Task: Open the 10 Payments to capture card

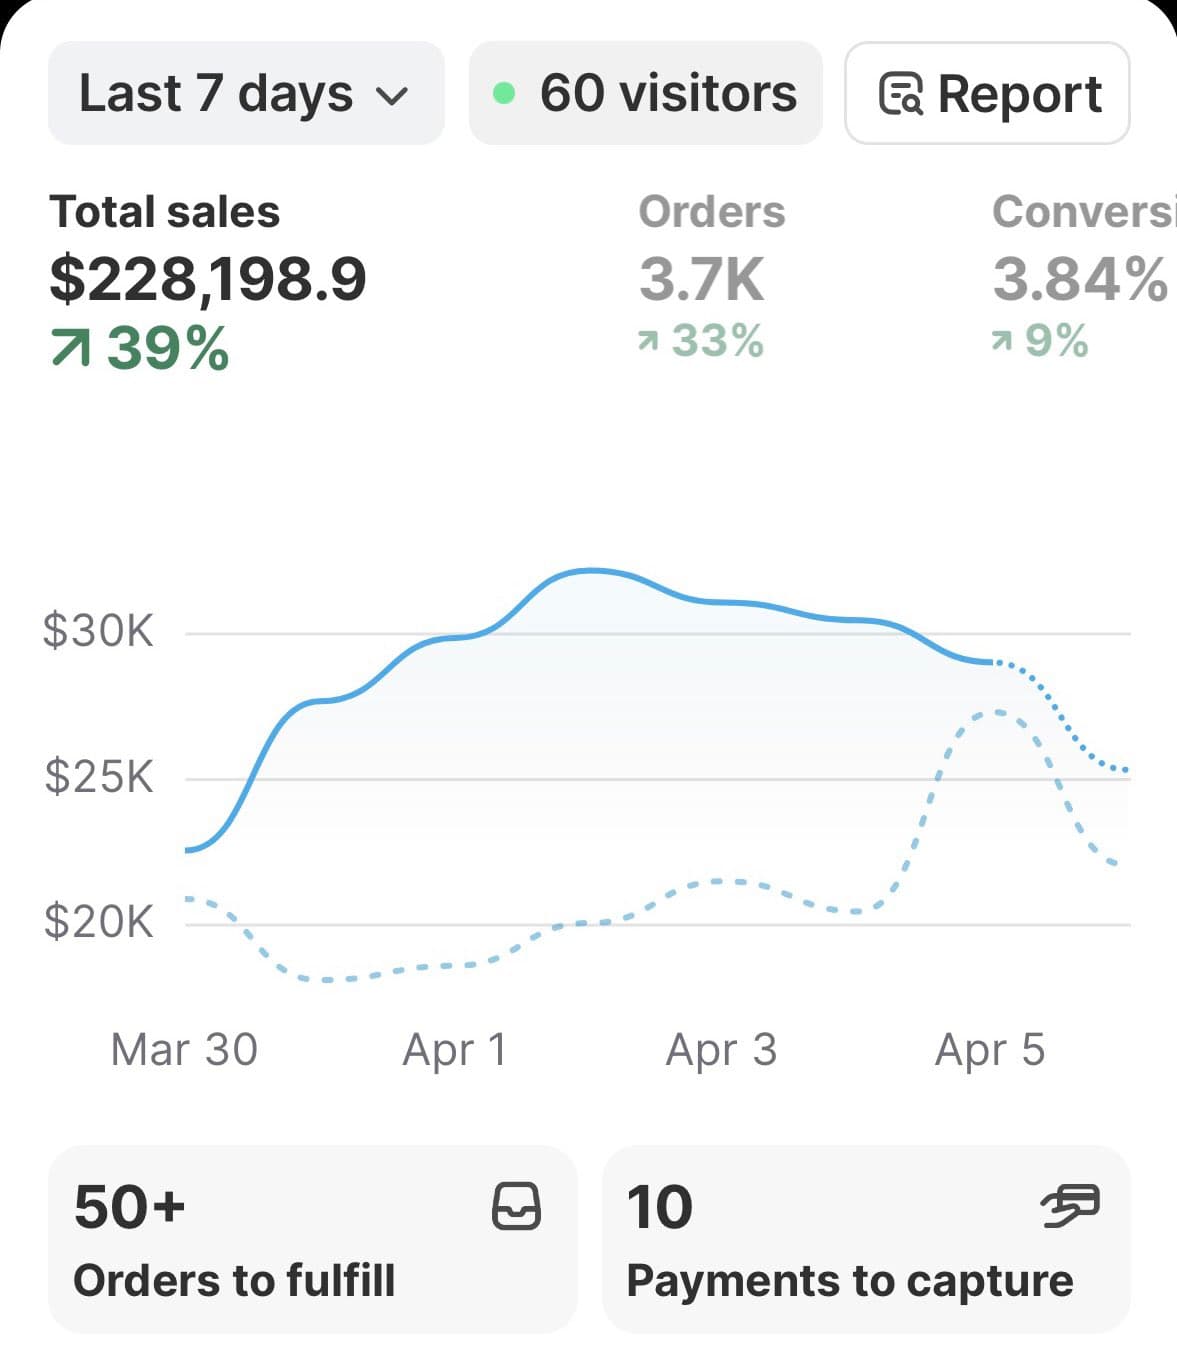Action: 866,1239
